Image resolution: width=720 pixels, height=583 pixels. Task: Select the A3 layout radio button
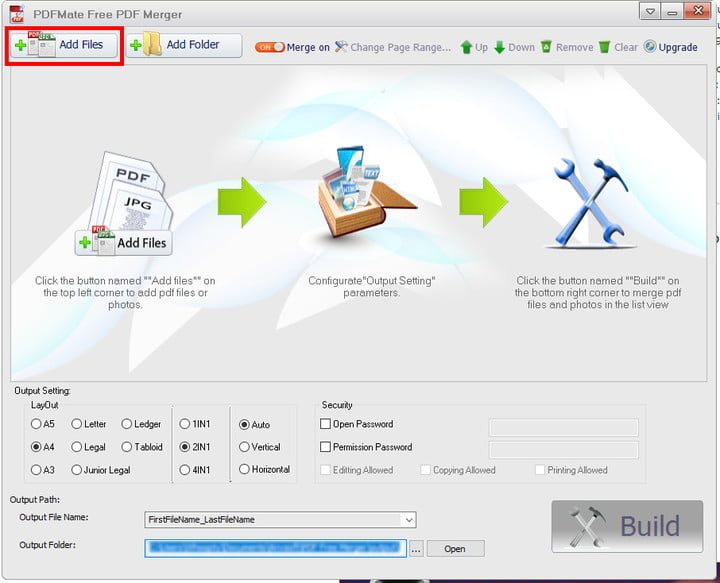click(37, 470)
